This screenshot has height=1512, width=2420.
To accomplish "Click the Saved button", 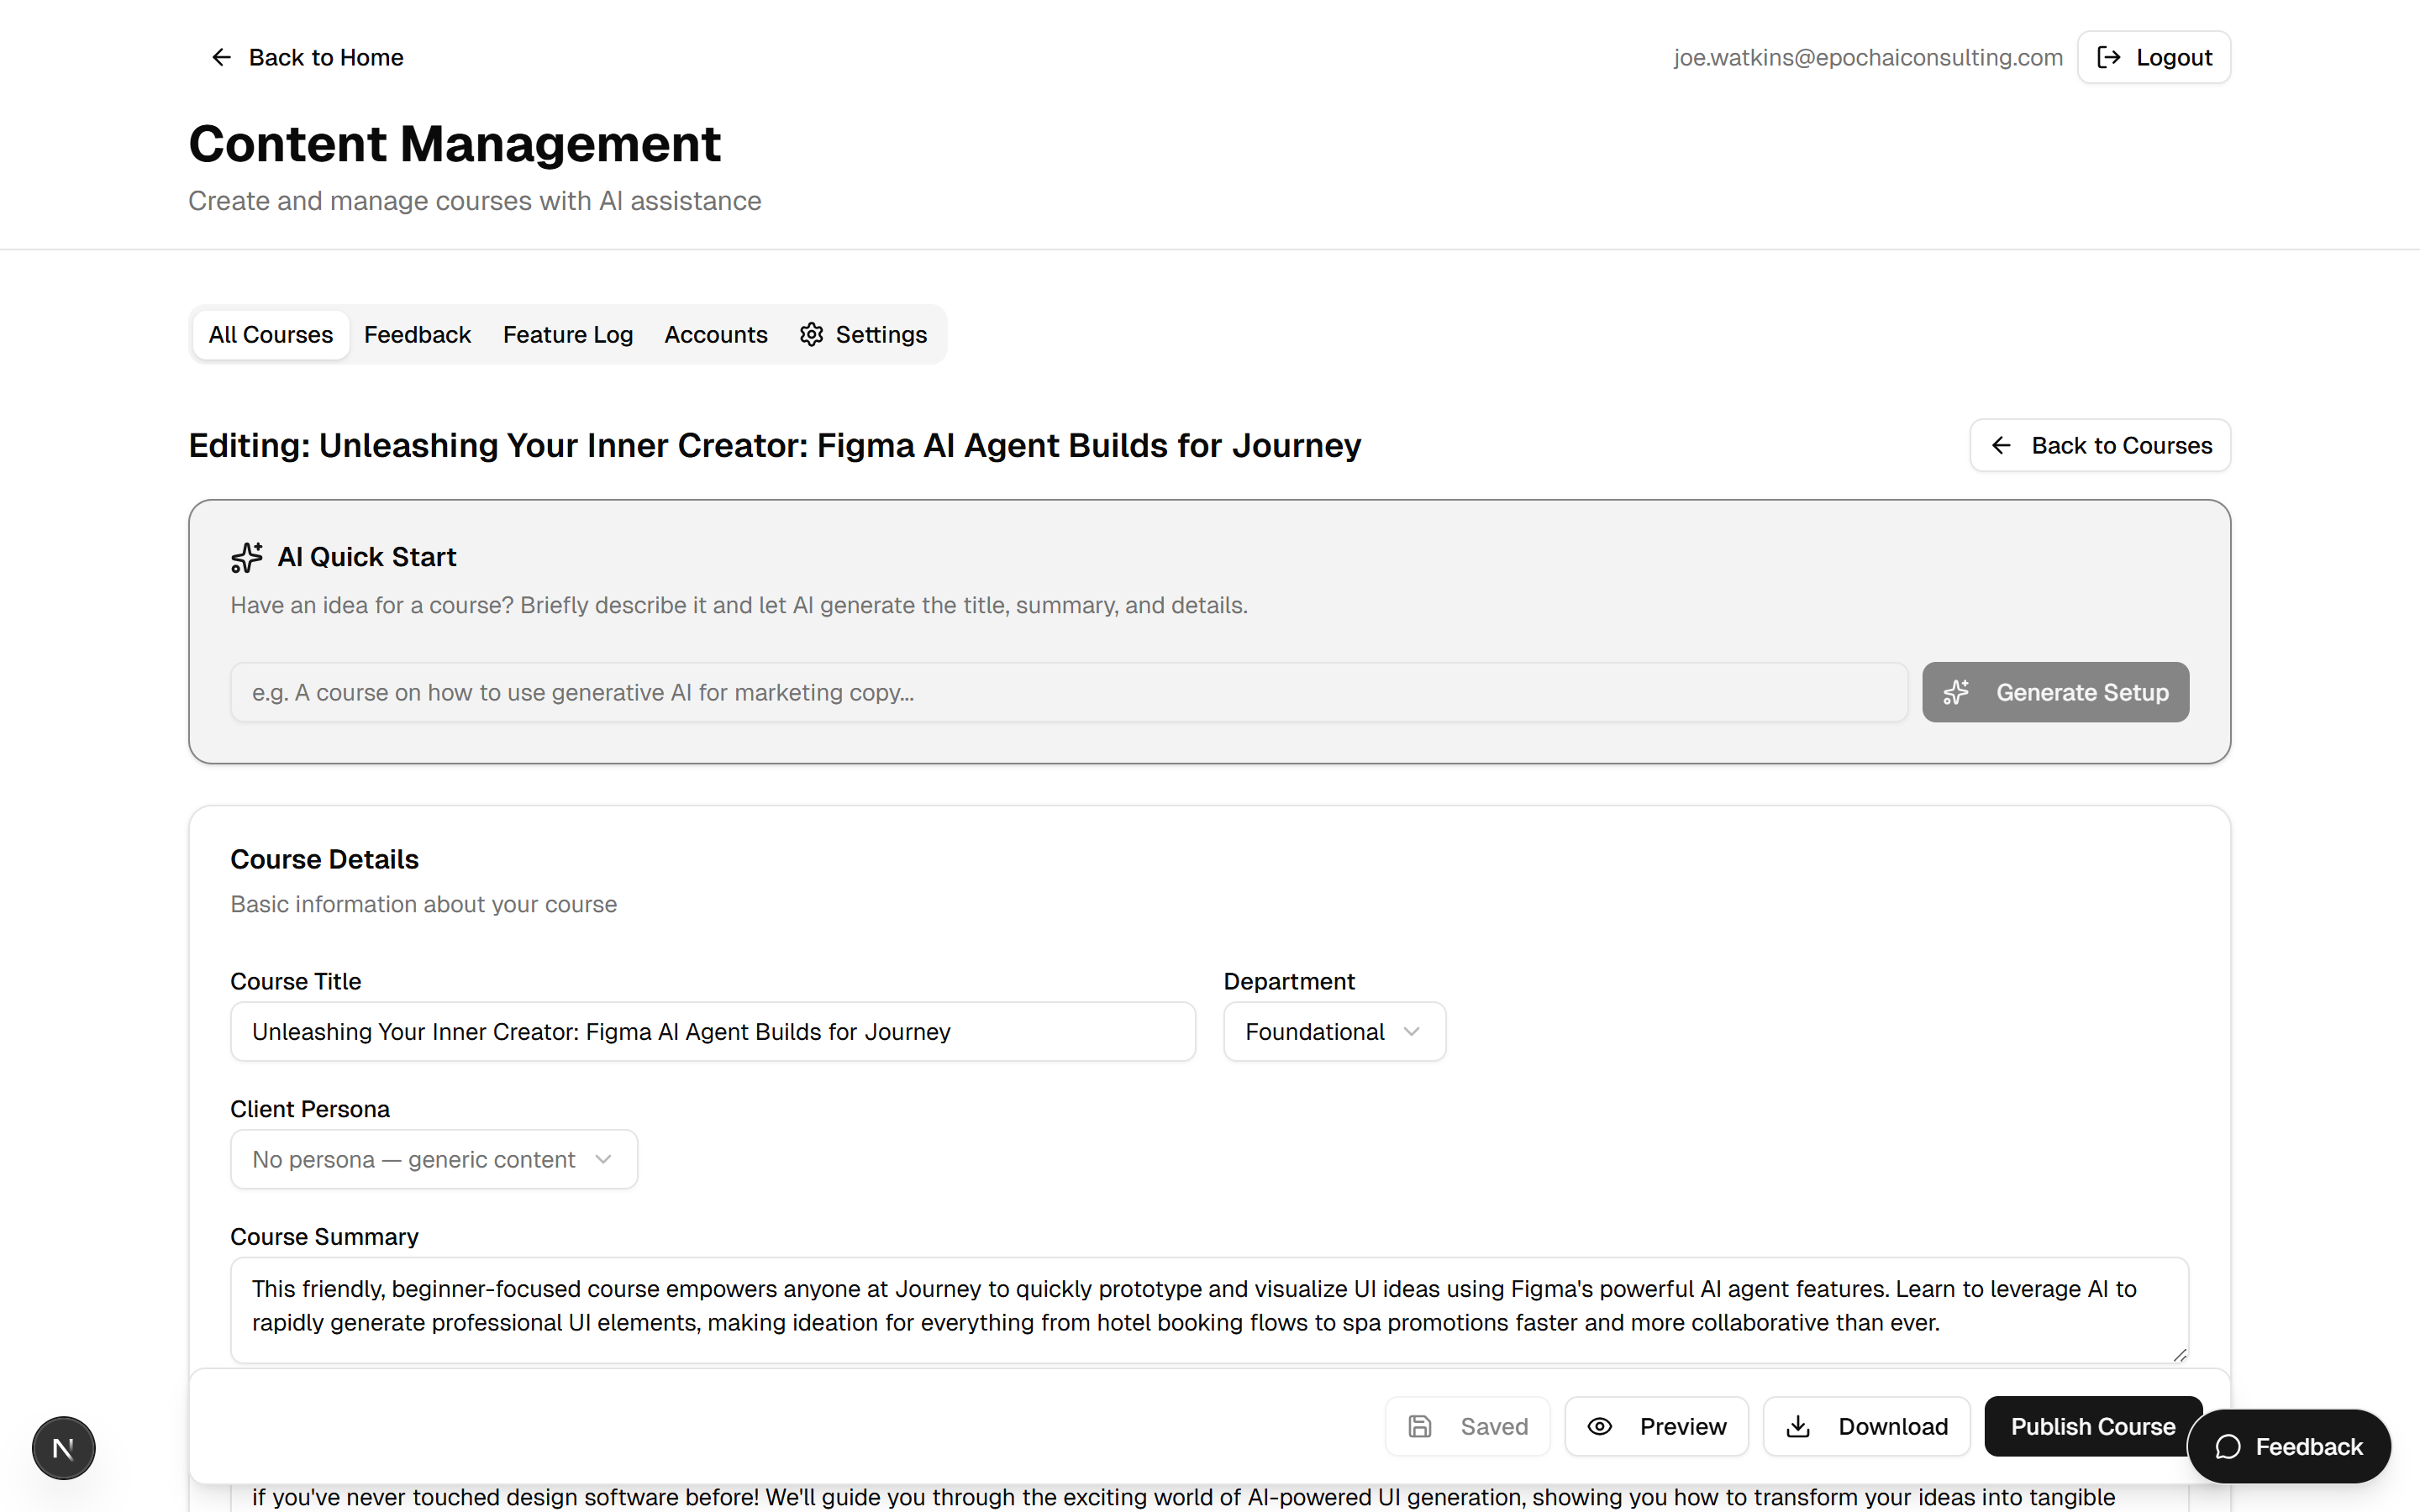I will tap(1467, 1426).
